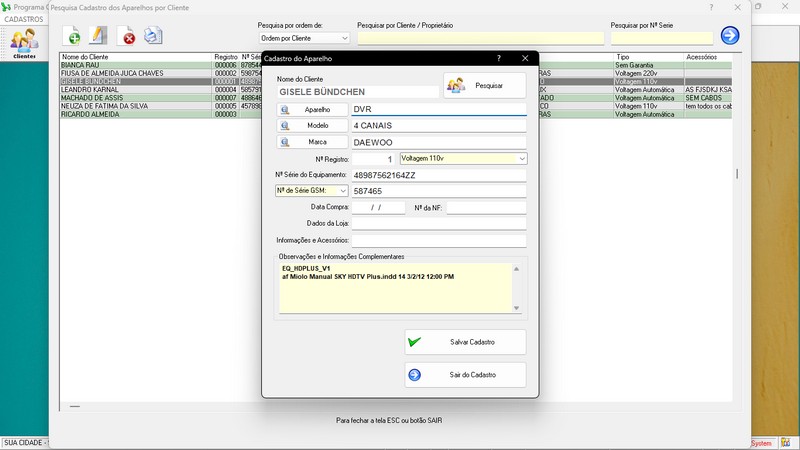Click the Registro column header

click(226, 57)
